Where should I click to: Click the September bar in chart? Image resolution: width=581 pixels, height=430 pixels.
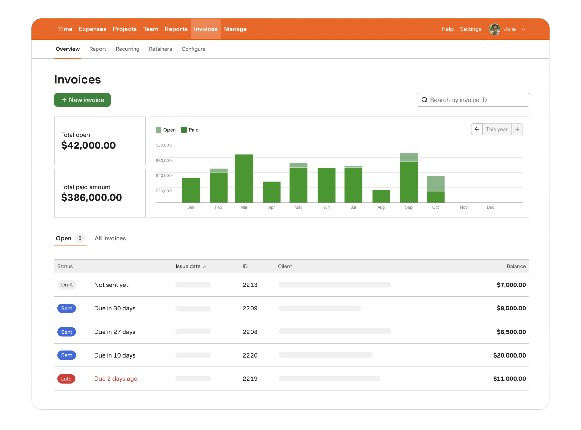[x=409, y=178]
